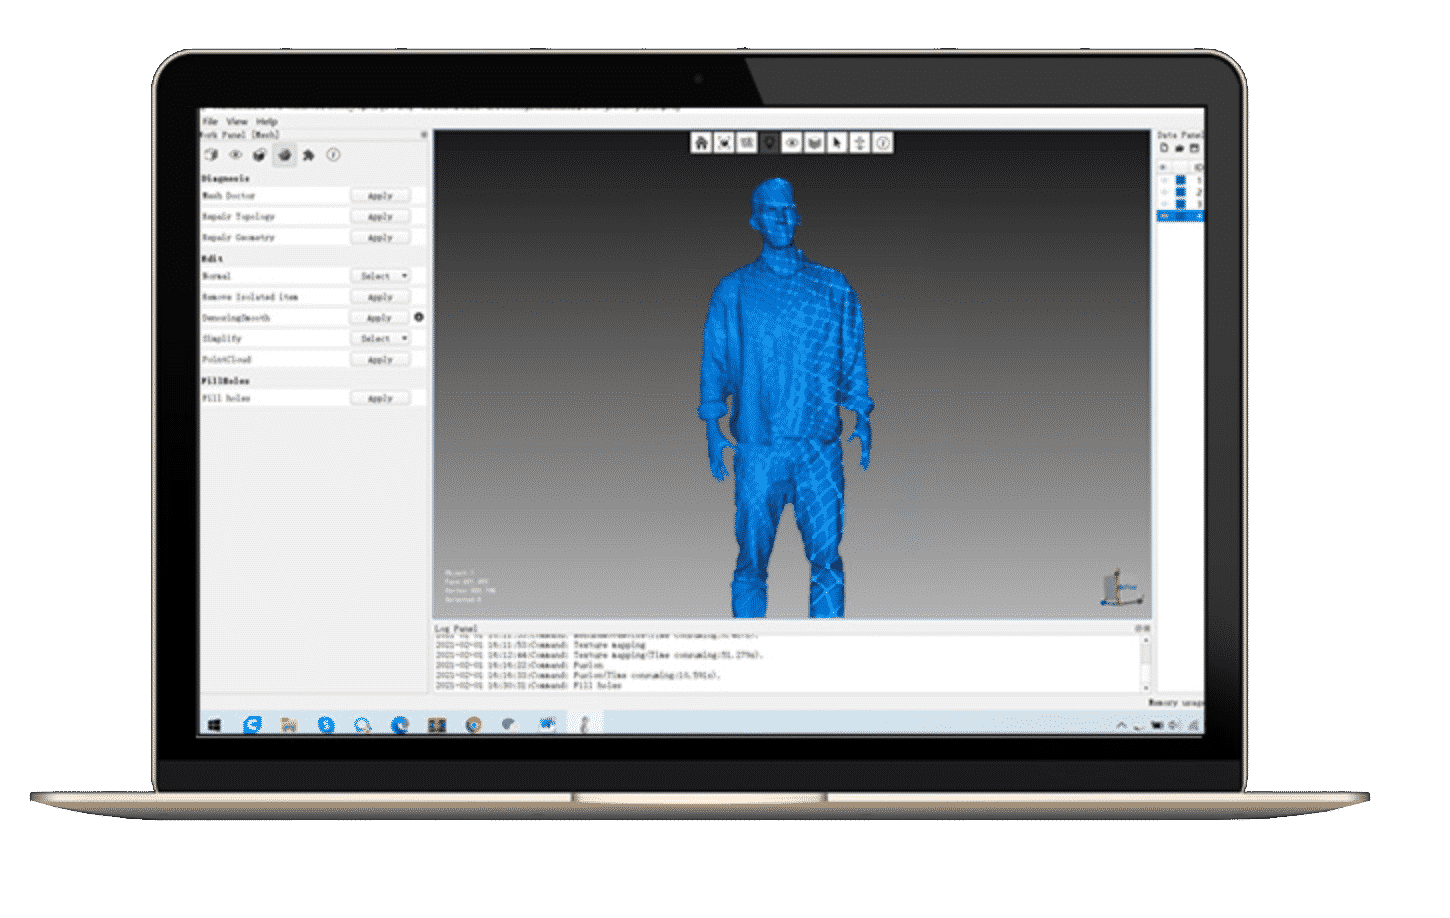Click the eye view icon in Work Panel toolbar
The image size is (1450, 918).
[x=237, y=155]
